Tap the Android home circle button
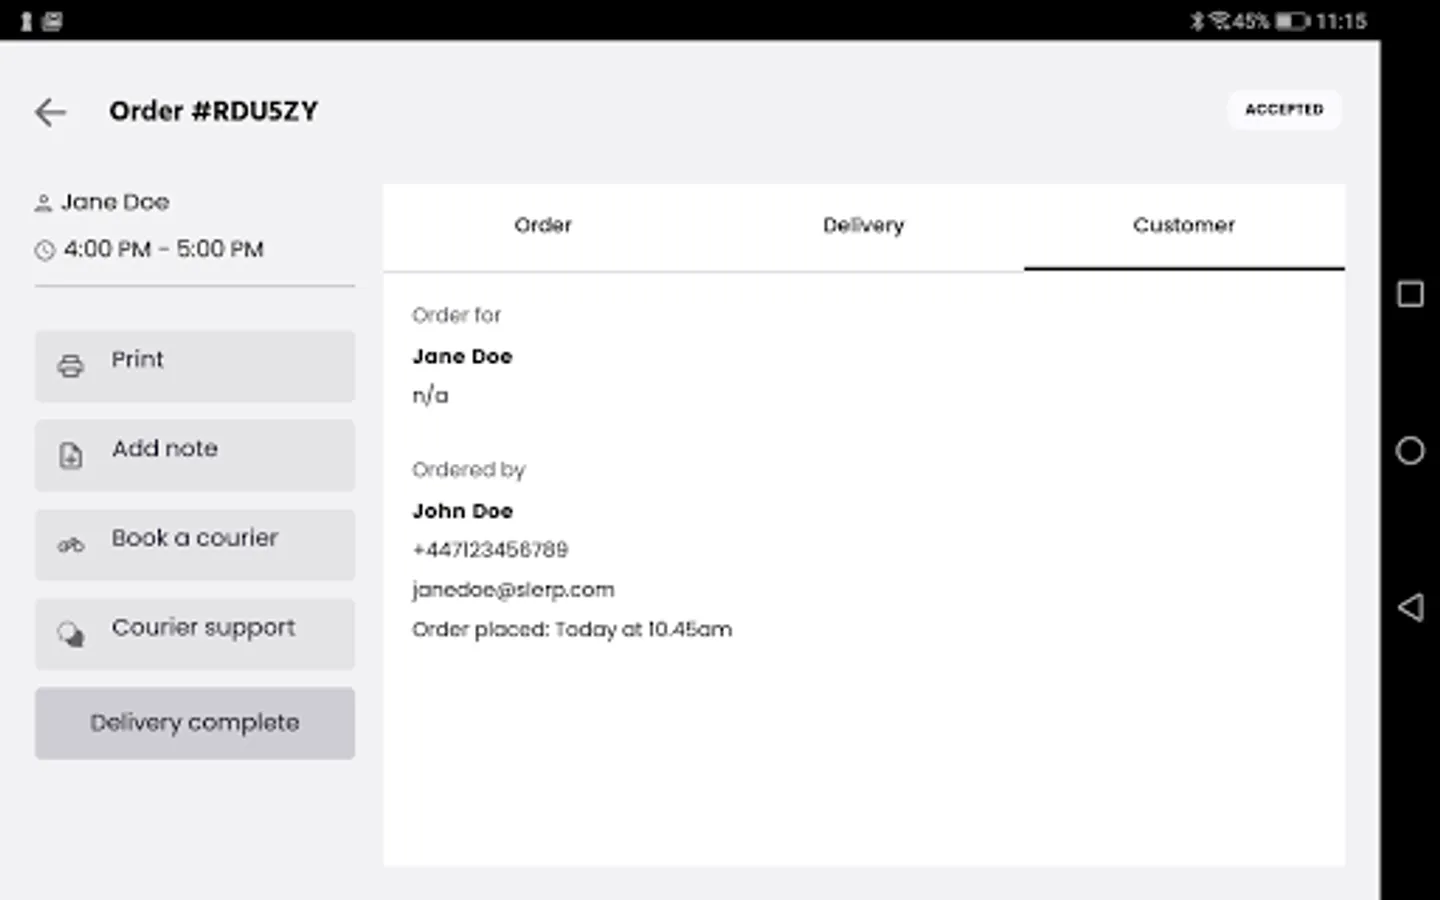1440x900 pixels. (1410, 451)
